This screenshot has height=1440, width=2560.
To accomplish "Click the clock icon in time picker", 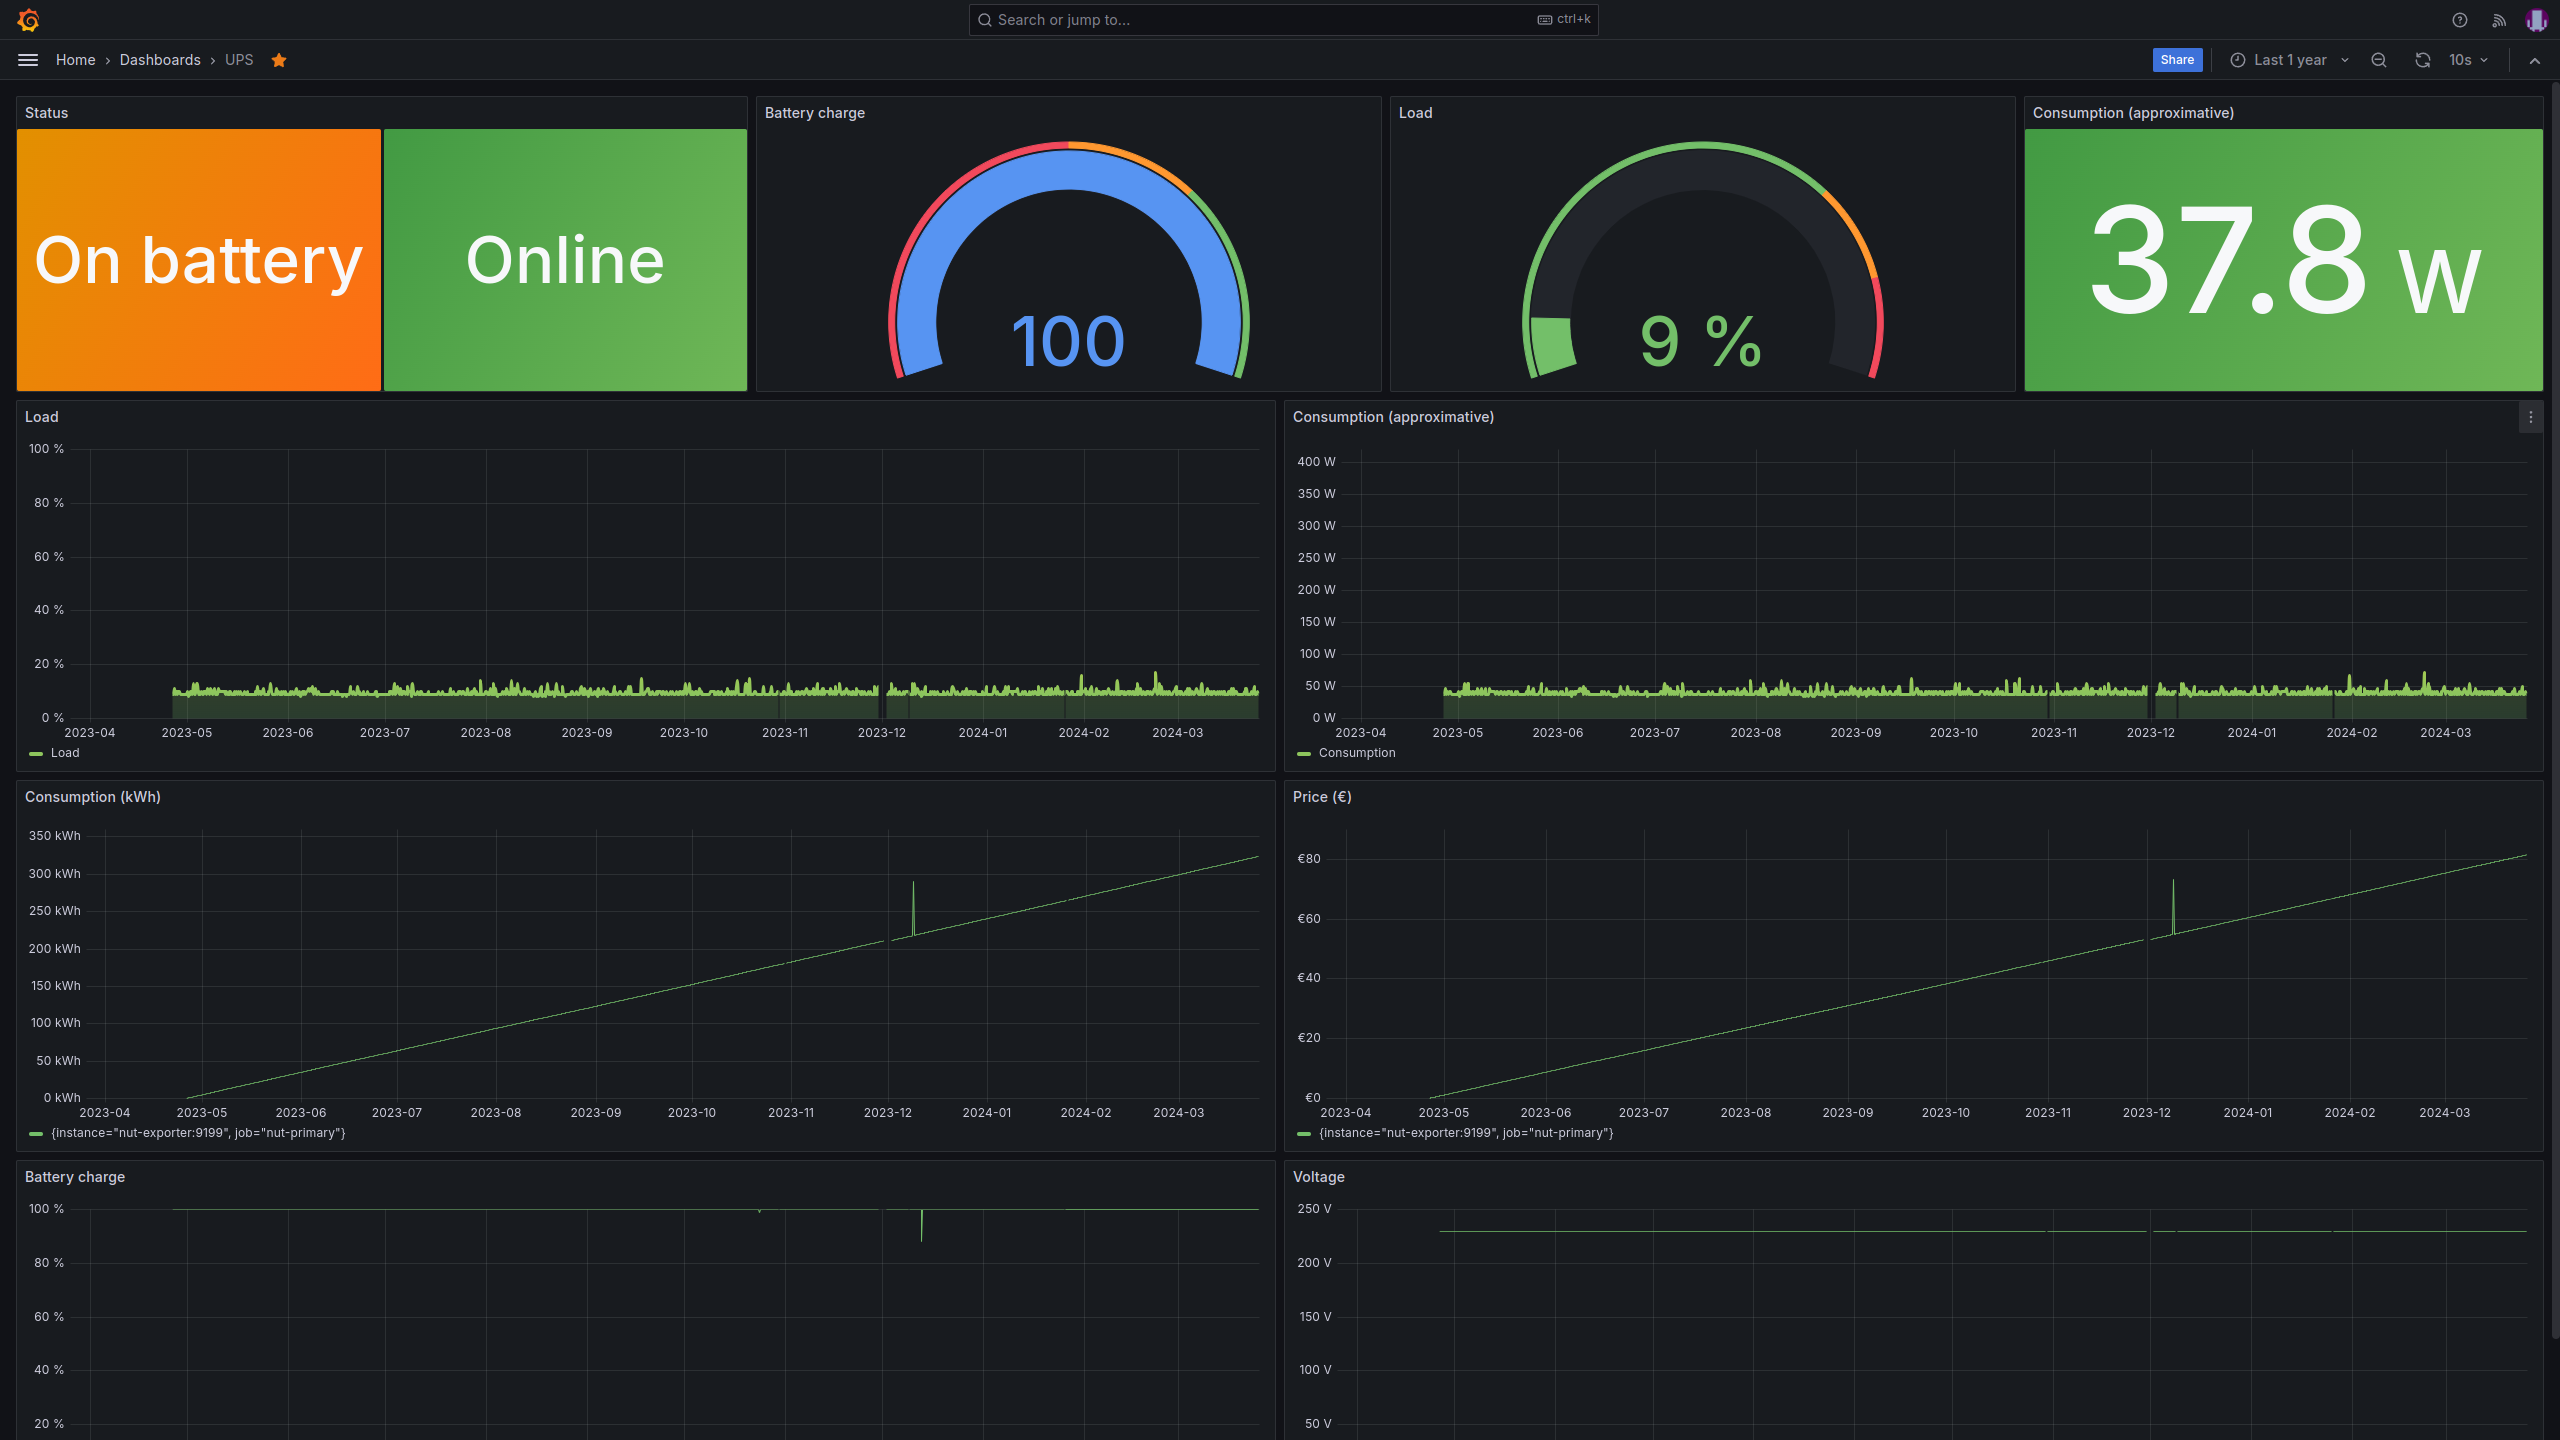I will [2238, 60].
